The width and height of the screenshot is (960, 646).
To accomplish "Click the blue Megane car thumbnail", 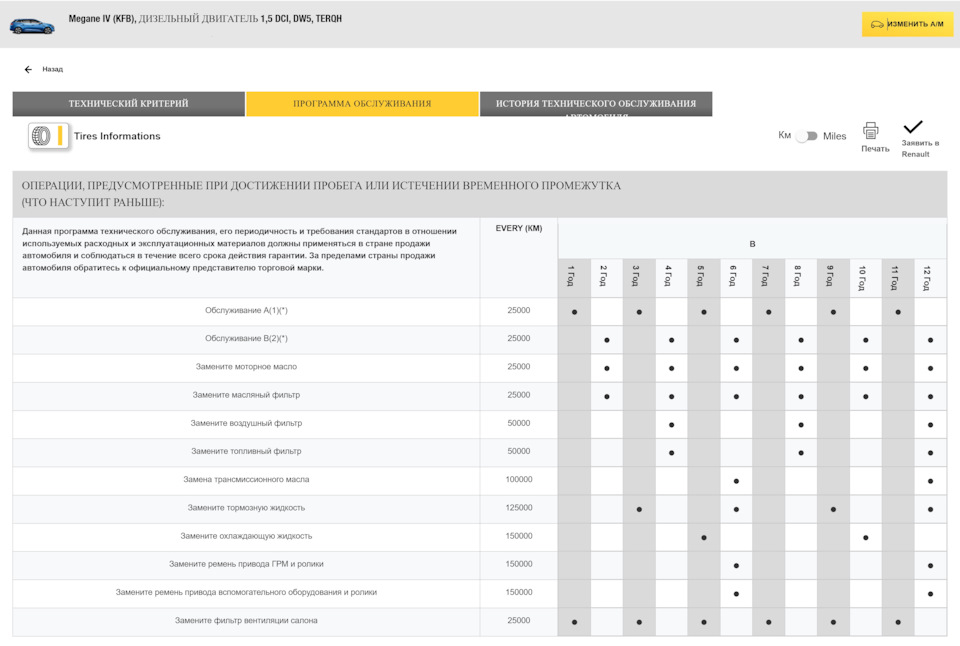I will (32, 26).
